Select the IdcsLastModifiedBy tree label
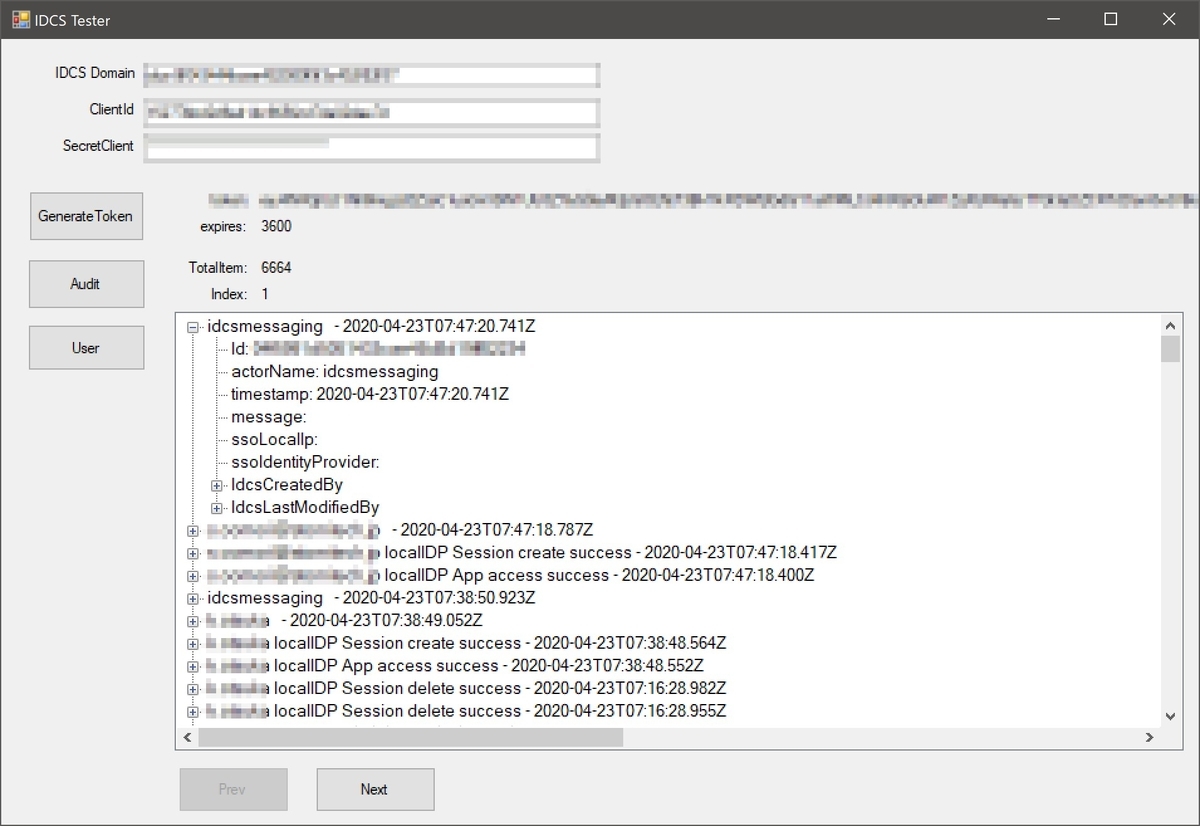 [x=305, y=508]
